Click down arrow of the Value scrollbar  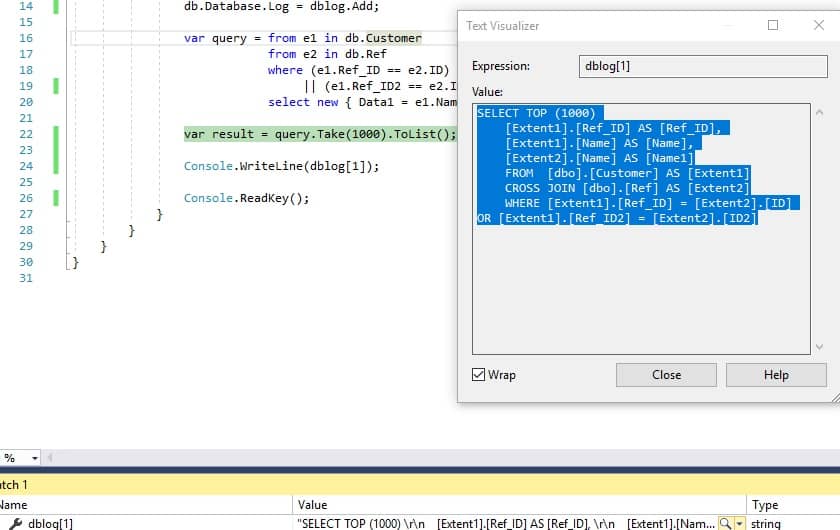coord(819,347)
